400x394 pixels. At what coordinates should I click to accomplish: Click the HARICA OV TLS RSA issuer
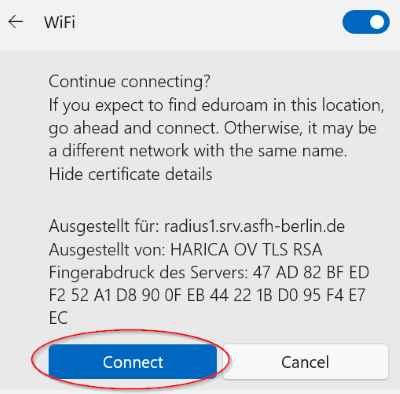(246, 250)
